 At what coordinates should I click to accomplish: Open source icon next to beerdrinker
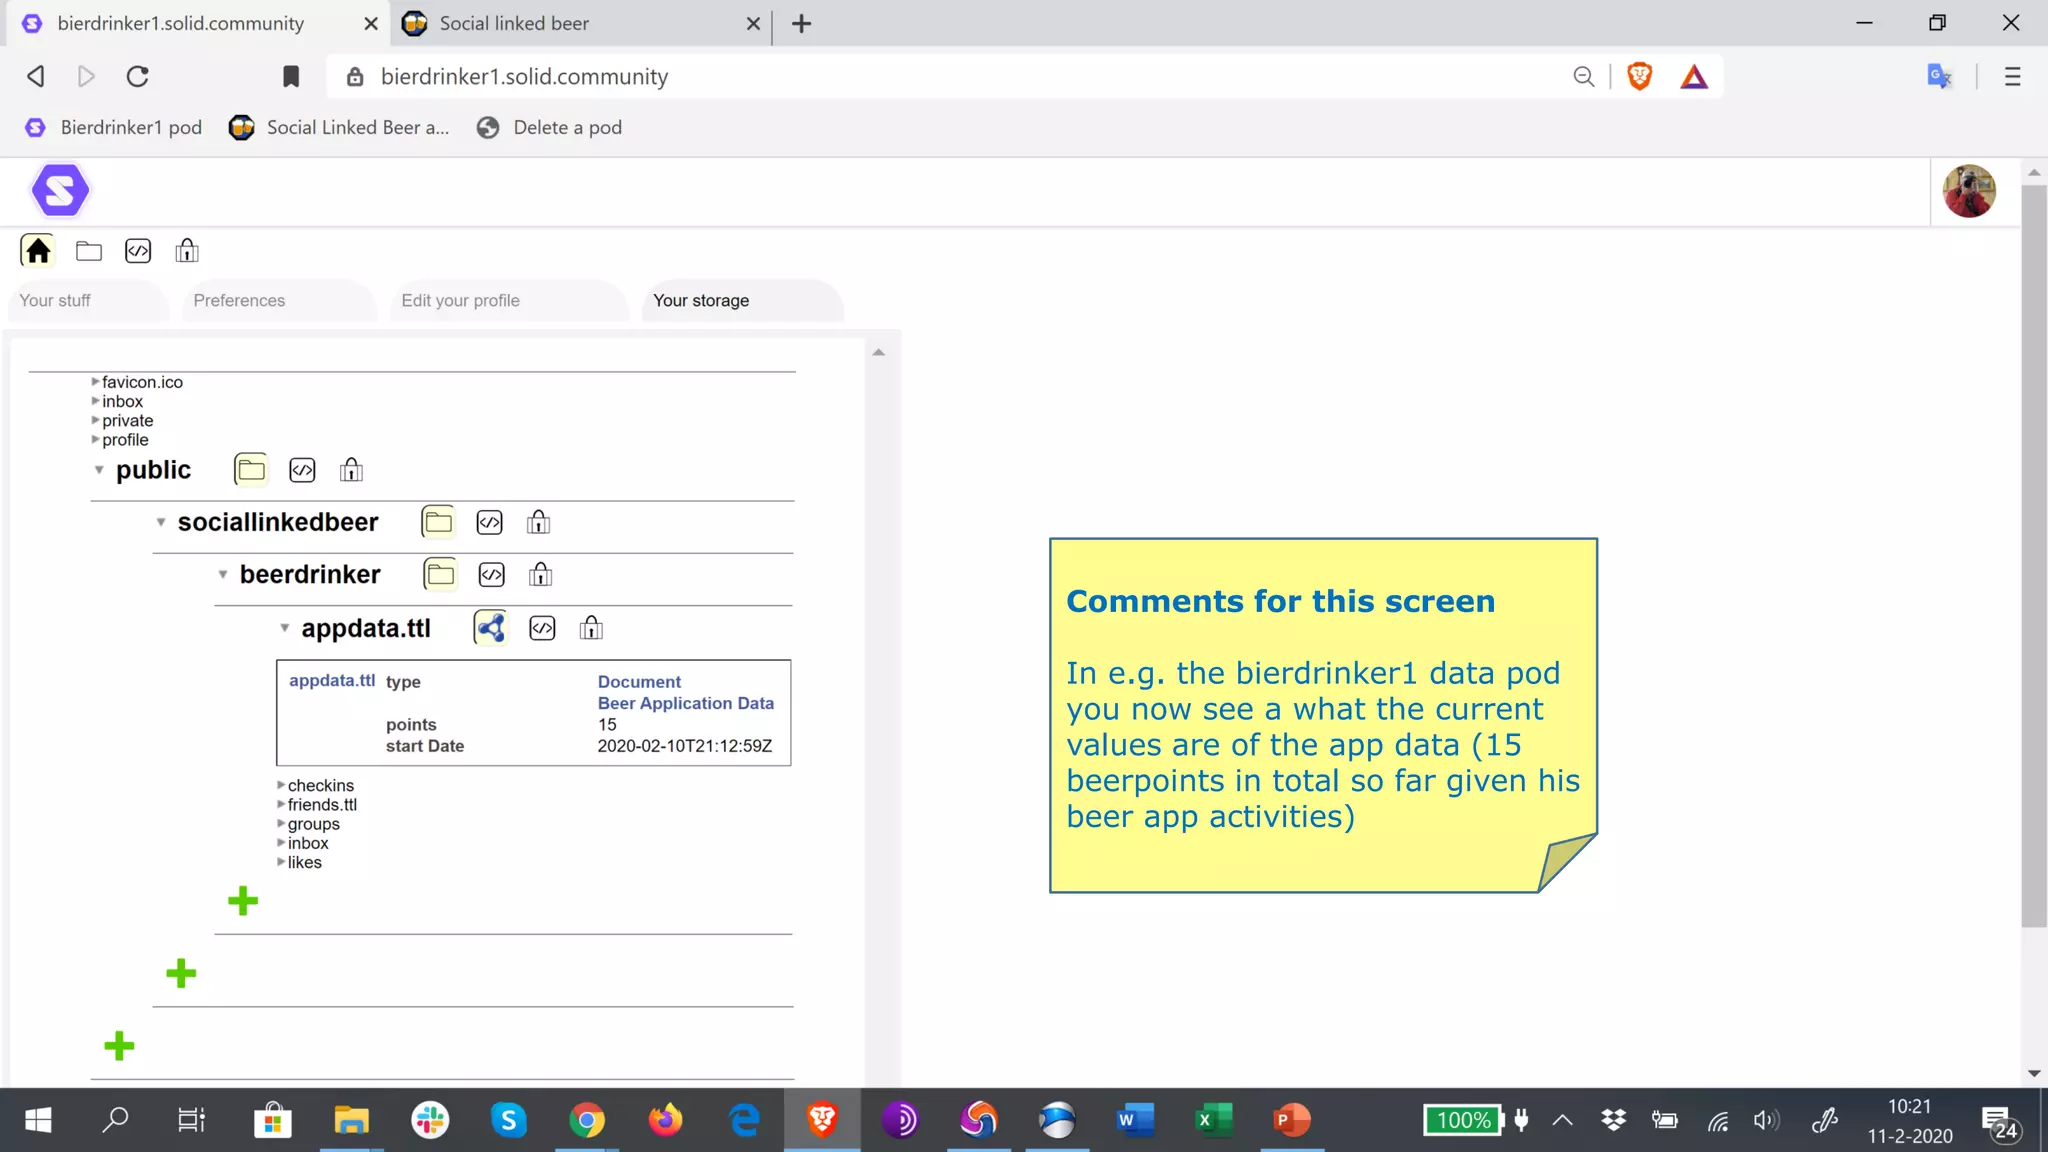492,575
